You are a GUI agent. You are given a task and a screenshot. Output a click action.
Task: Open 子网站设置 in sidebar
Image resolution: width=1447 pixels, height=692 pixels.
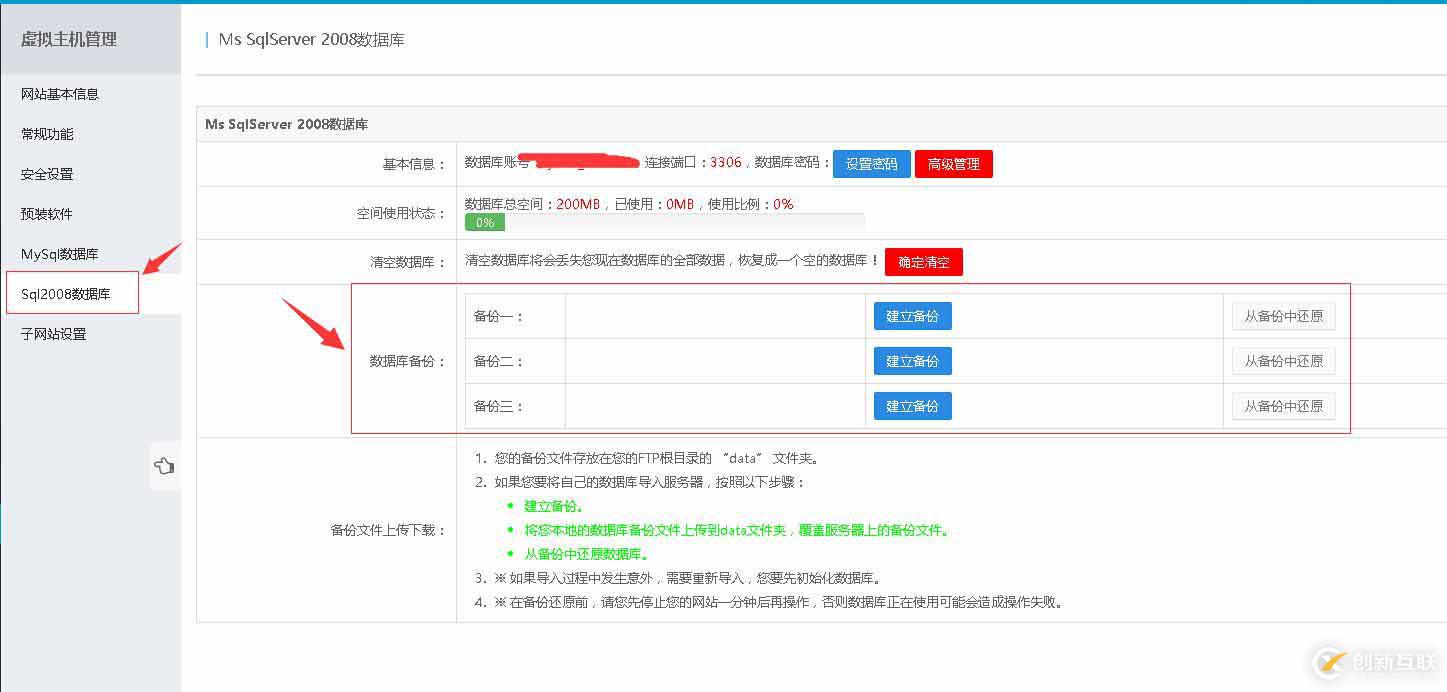tap(54, 334)
